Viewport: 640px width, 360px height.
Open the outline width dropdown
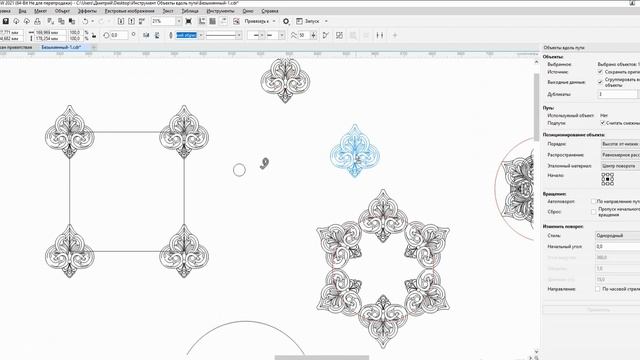(x=201, y=36)
